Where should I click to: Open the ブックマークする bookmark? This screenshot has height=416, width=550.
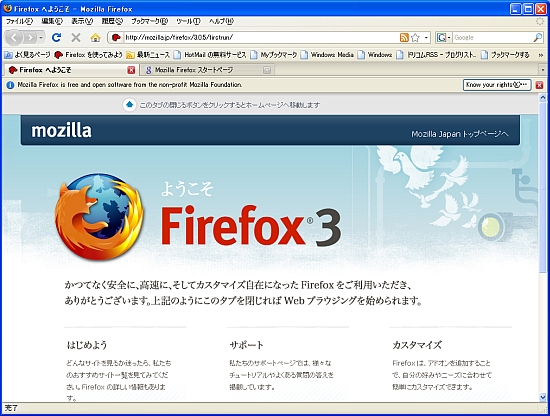point(505,55)
